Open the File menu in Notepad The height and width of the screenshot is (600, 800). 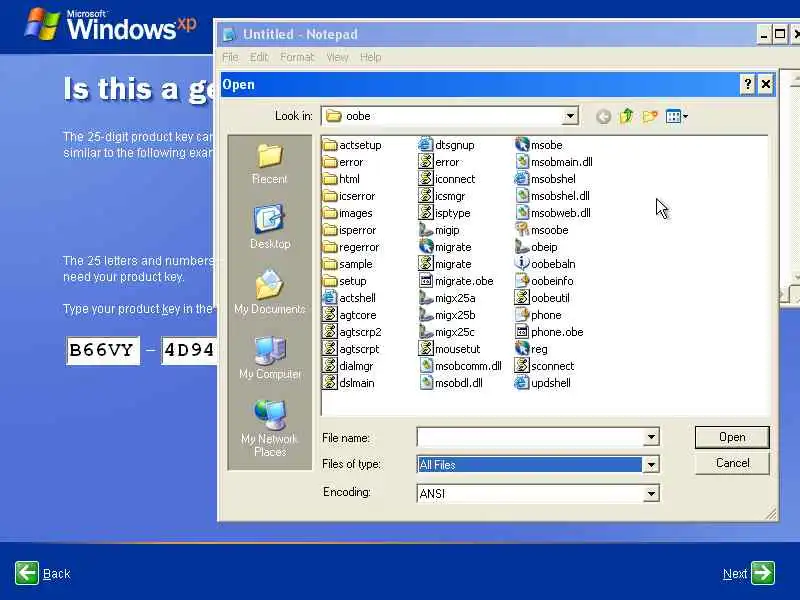point(230,57)
